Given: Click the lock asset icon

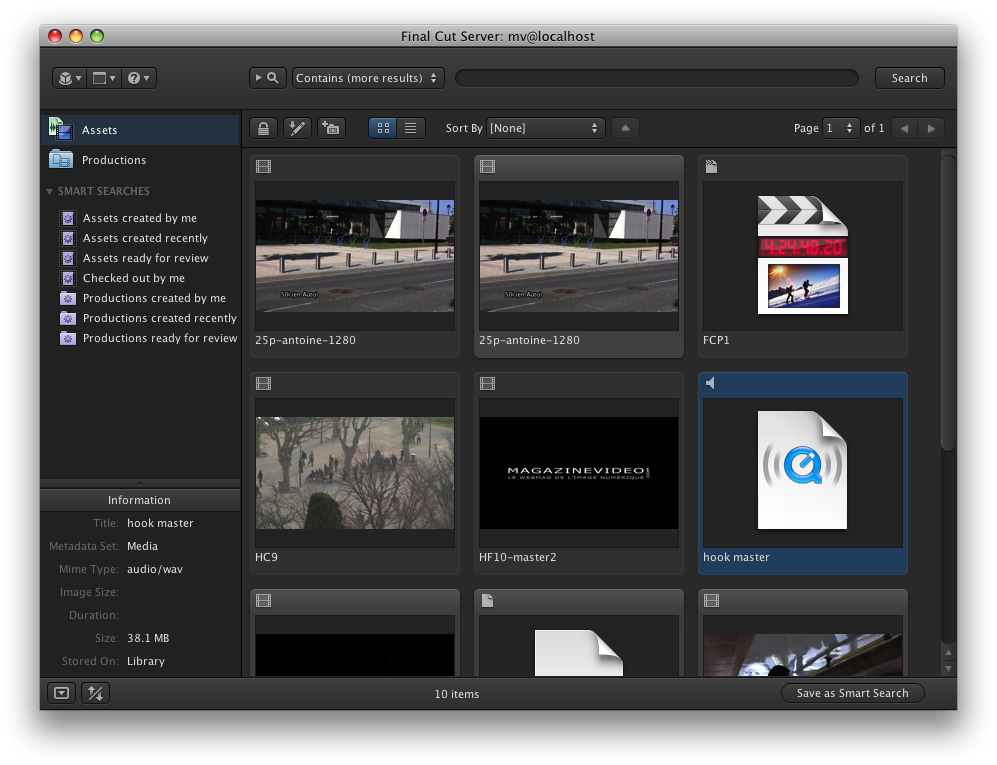Looking at the screenshot, I should pyautogui.click(x=263, y=128).
